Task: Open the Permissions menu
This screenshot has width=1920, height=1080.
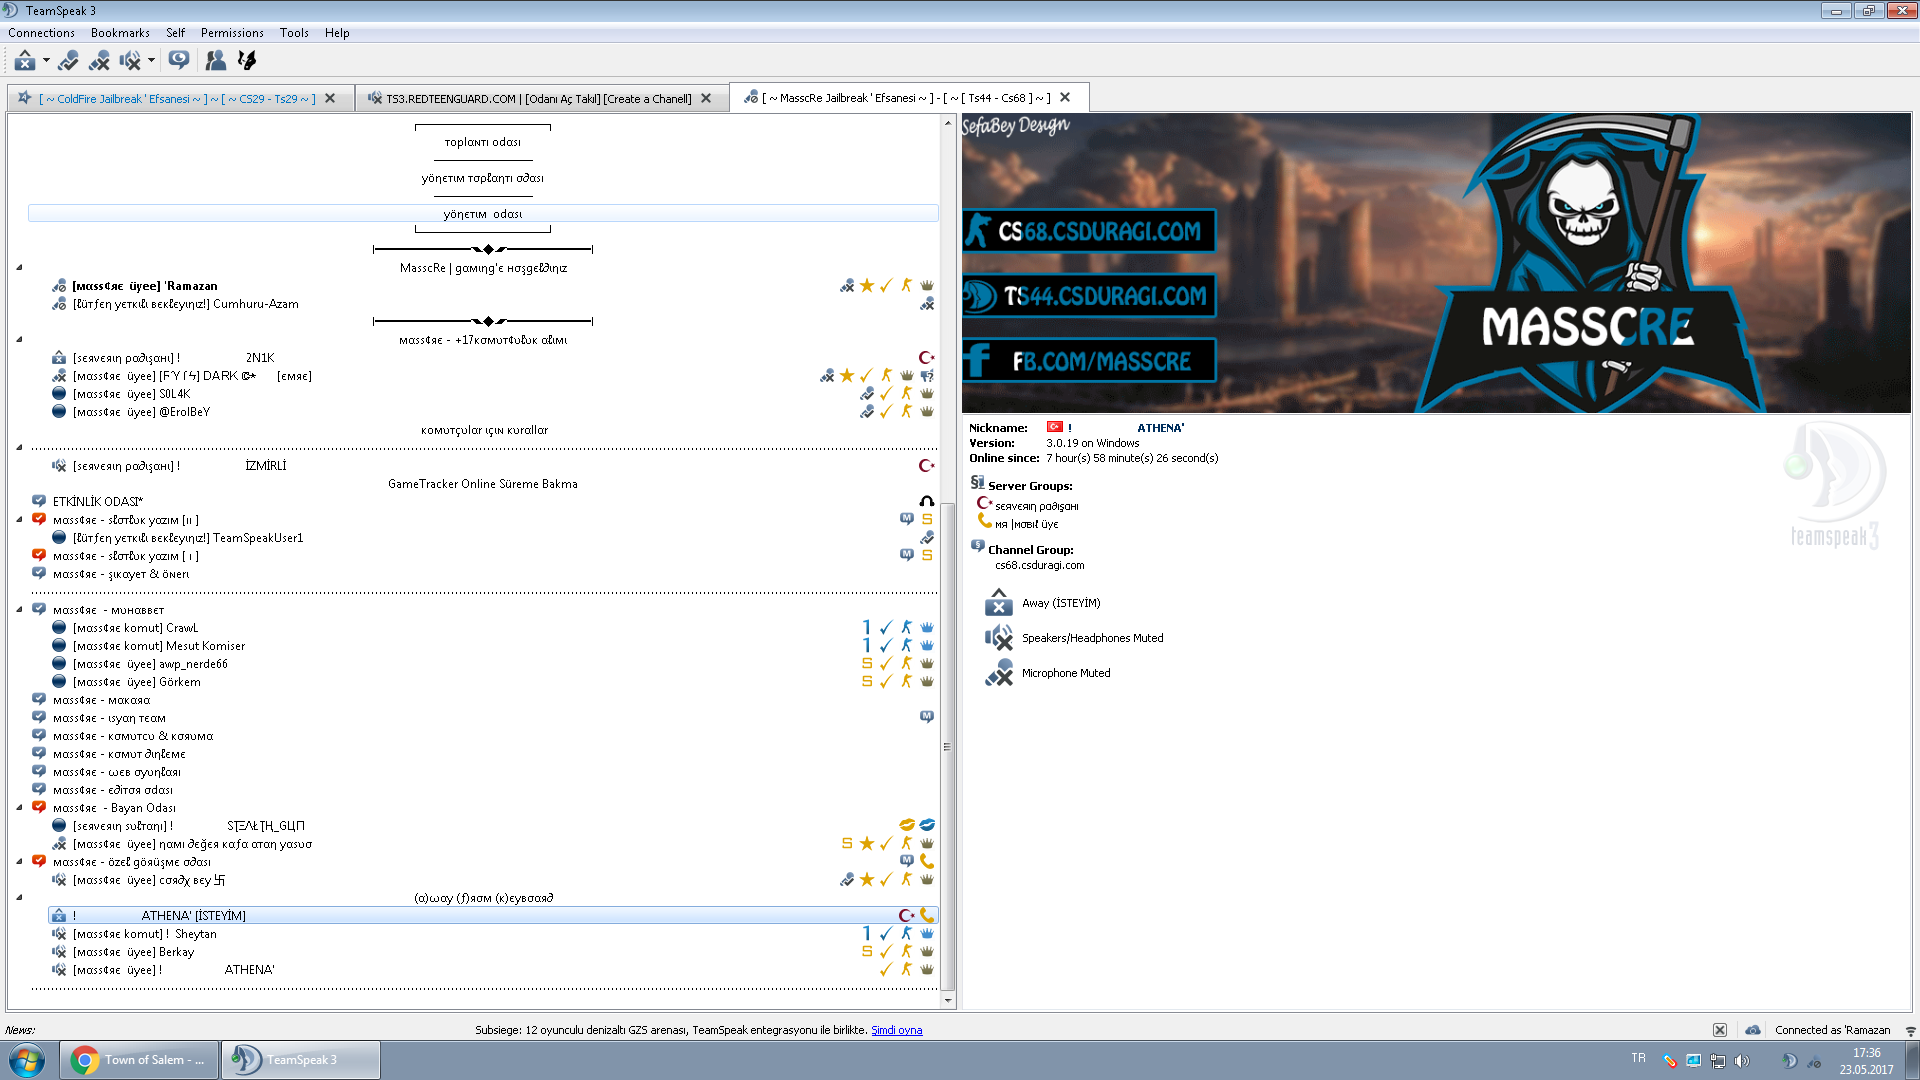Action: click(x=232, y=33)
